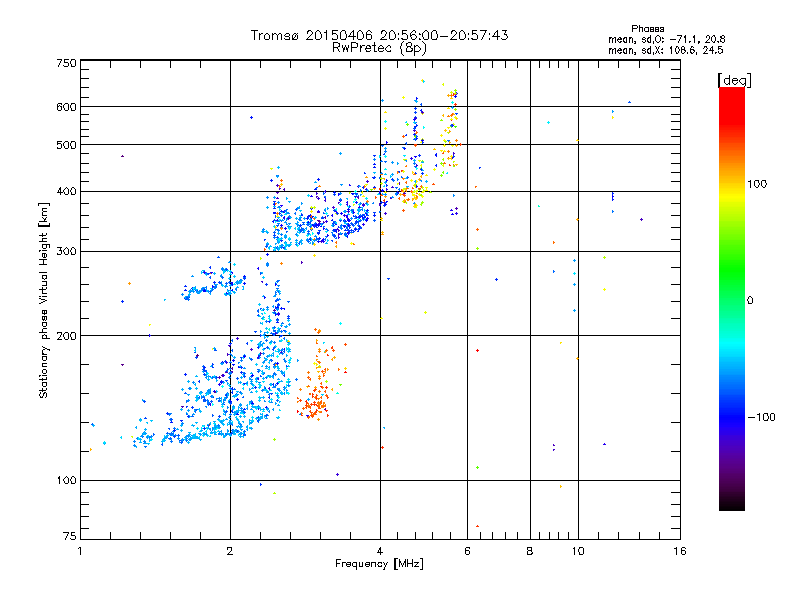Click the y-axis tick label "75"
Screen dimensions: 800x600
(x=70, y=536)
